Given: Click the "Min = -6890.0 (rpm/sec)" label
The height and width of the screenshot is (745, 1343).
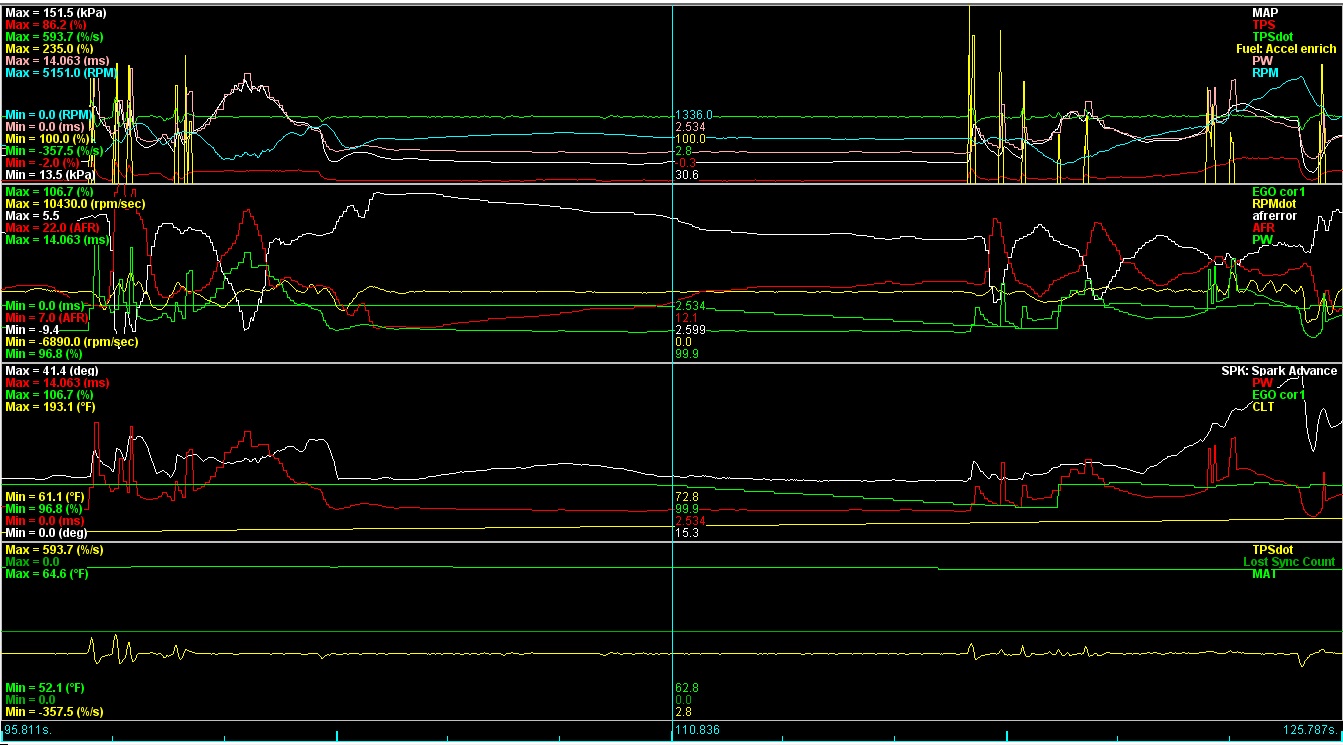Looking at the screenshot, I should click(x=72, y=341).
